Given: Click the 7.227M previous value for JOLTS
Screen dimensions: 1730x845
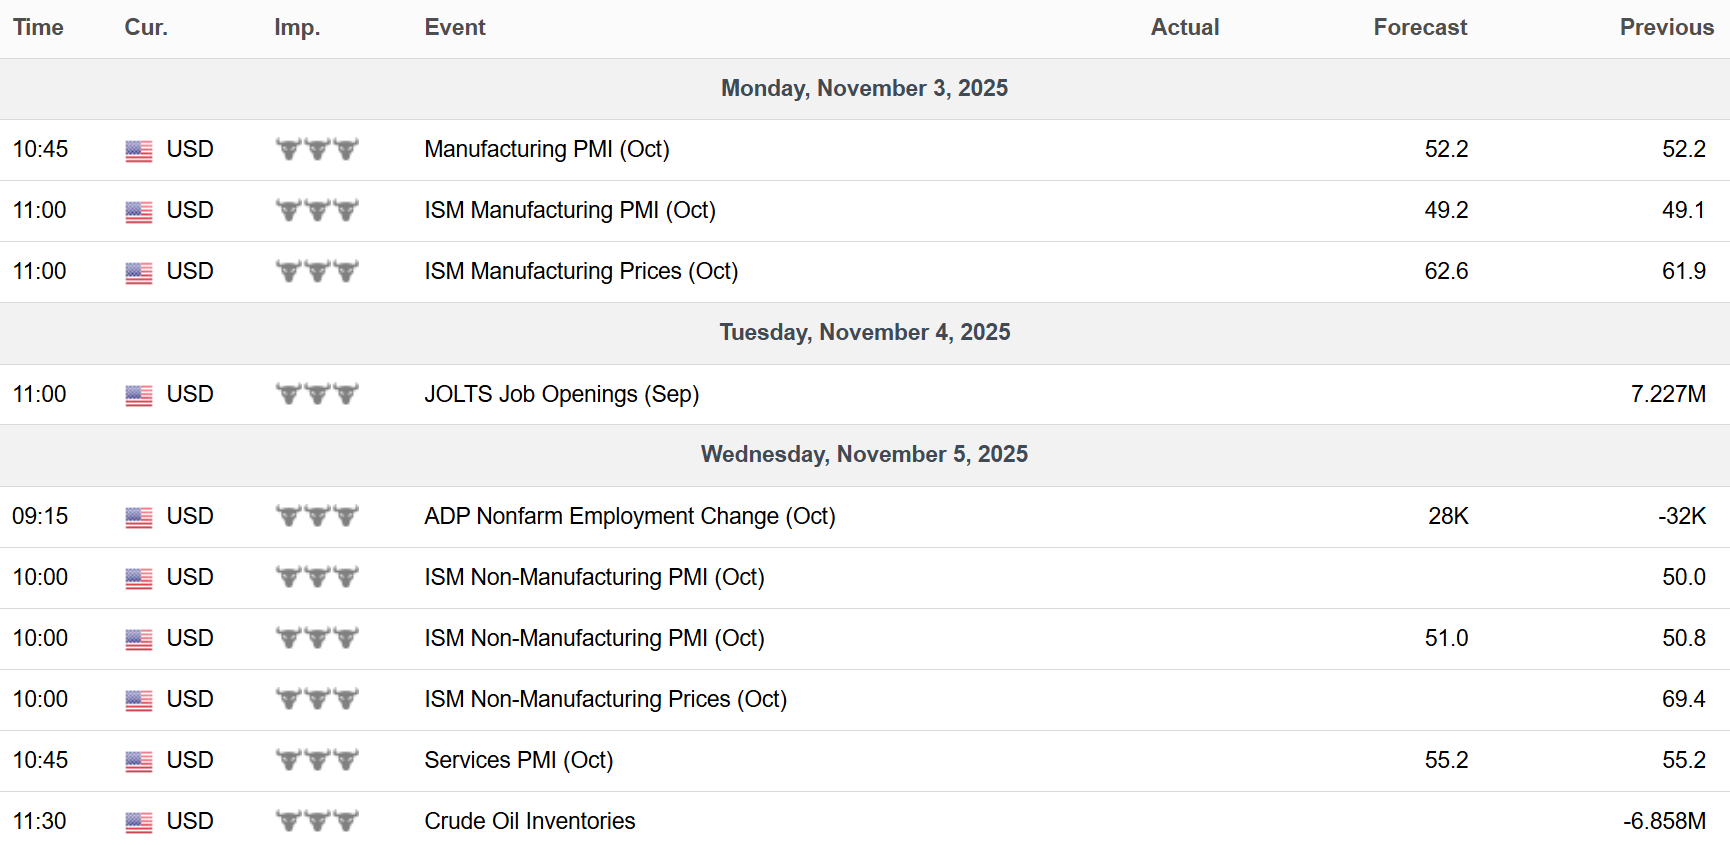Looking at the screenshot, I should [1668, 394].
